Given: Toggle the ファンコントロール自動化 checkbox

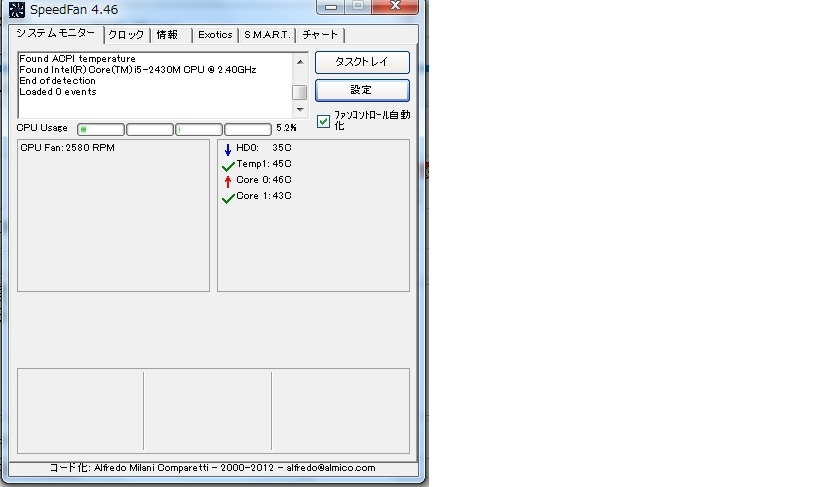Looking at the screenshot, I should tap(323, 121).
